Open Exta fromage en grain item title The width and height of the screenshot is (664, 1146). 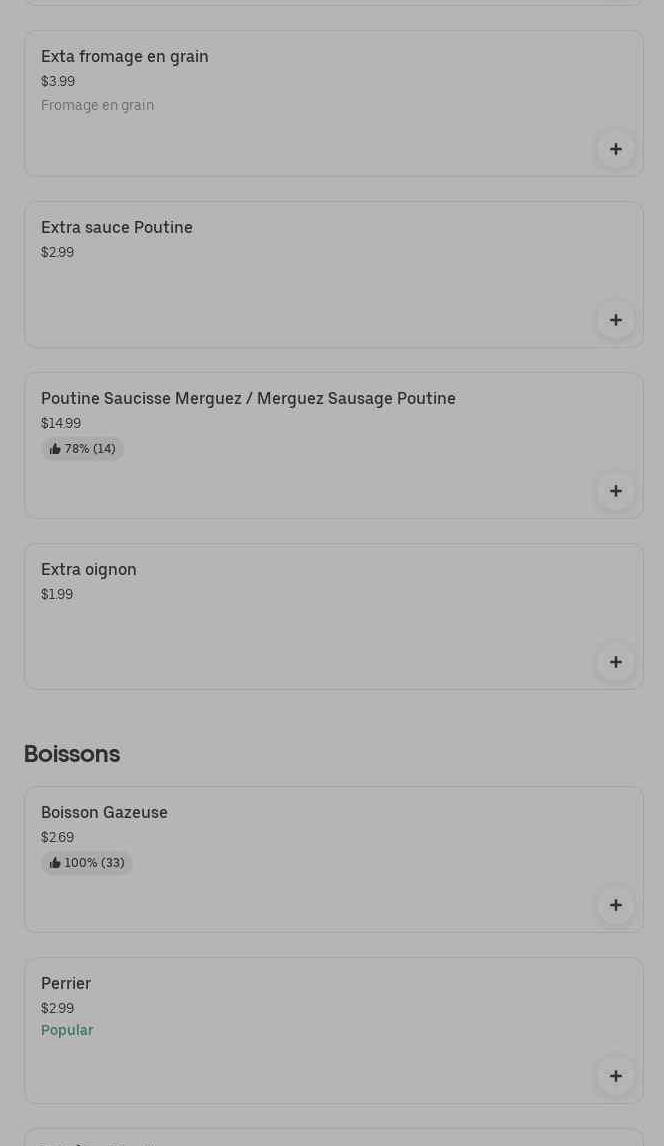(x=125, y=57)
